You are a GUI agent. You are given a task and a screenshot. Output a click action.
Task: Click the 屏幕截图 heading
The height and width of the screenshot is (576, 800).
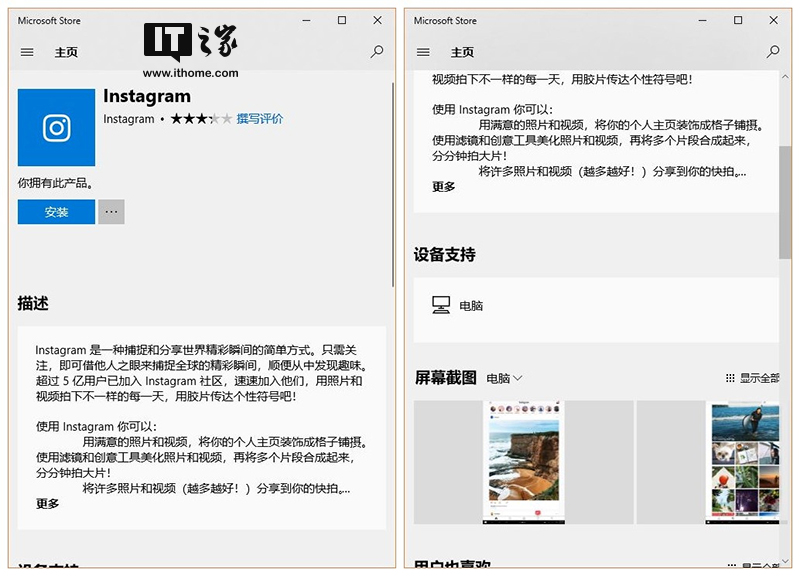pyautogui.click(x=445, y=378)
